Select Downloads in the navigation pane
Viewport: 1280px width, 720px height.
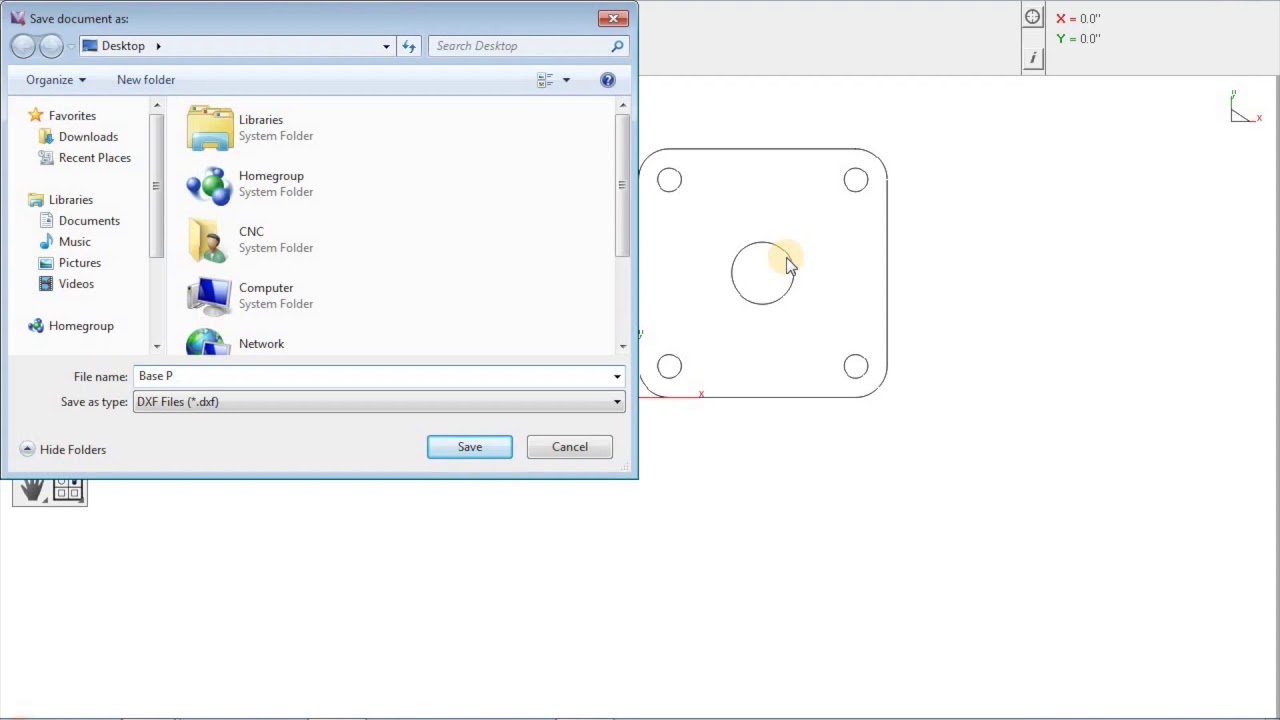pos(88,137)
